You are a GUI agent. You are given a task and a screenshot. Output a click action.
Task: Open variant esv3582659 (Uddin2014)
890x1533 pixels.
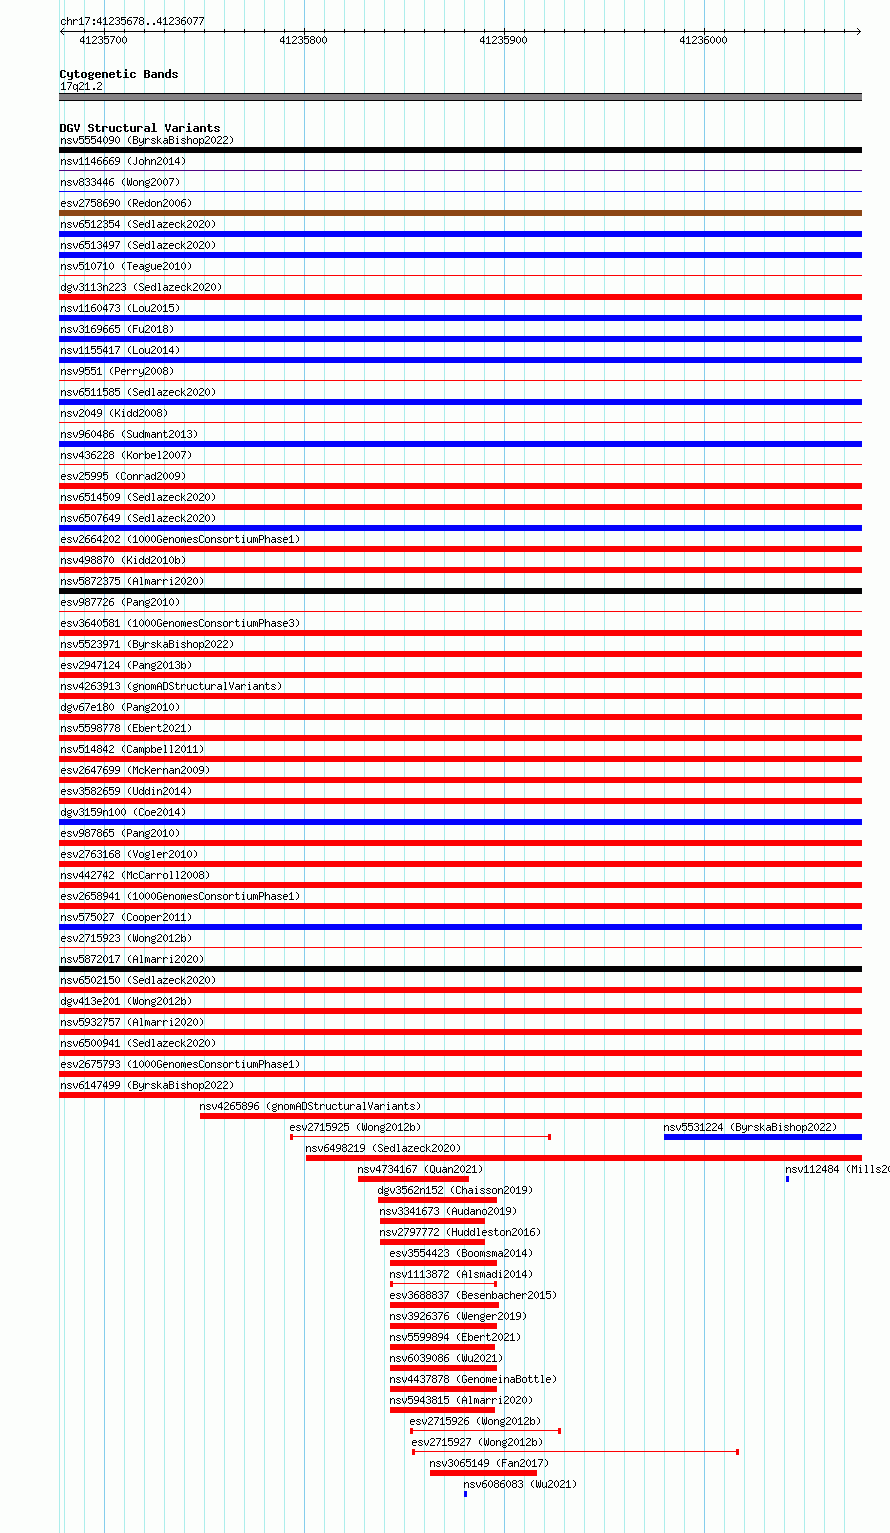click(x=126, y=791)
